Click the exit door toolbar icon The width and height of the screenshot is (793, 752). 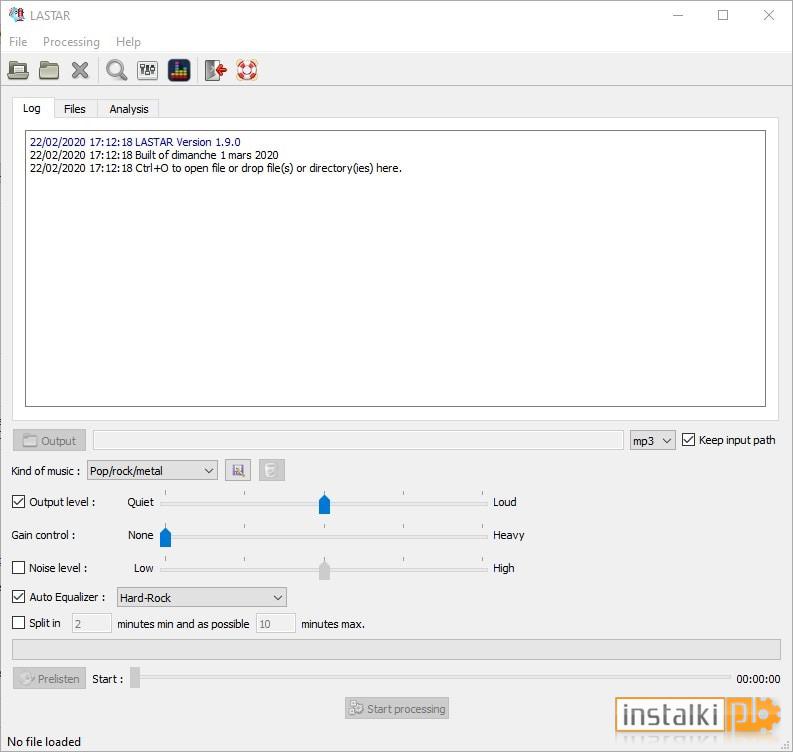tap(215, 70)
